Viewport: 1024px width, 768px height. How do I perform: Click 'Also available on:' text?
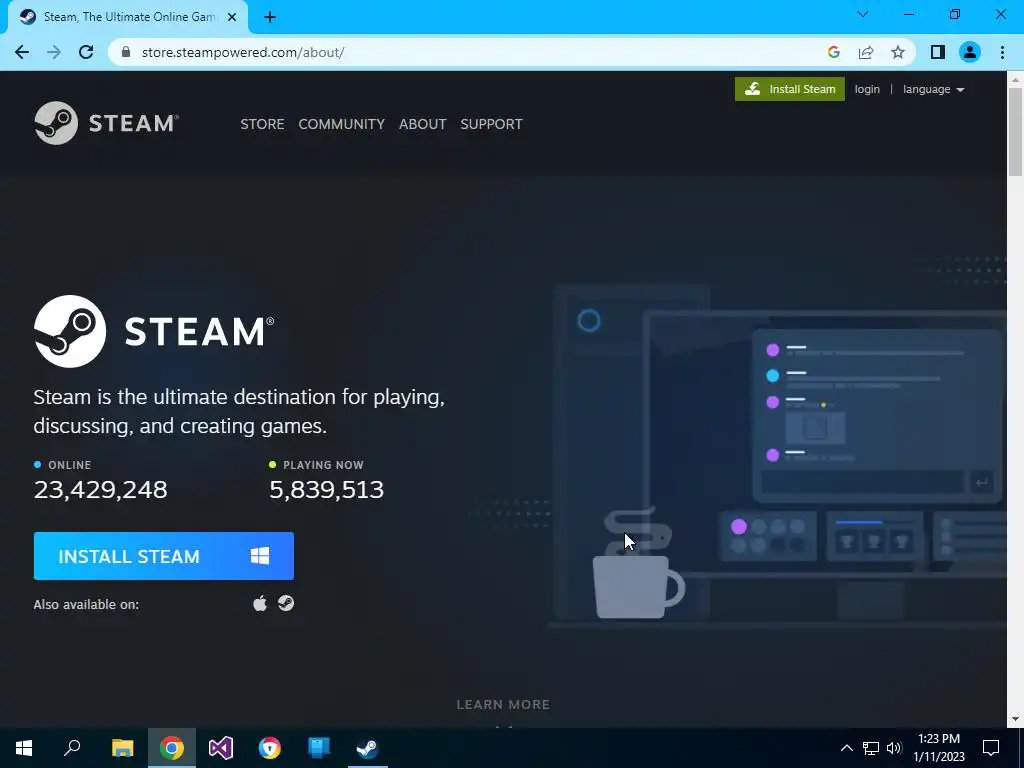click(86, 604)
